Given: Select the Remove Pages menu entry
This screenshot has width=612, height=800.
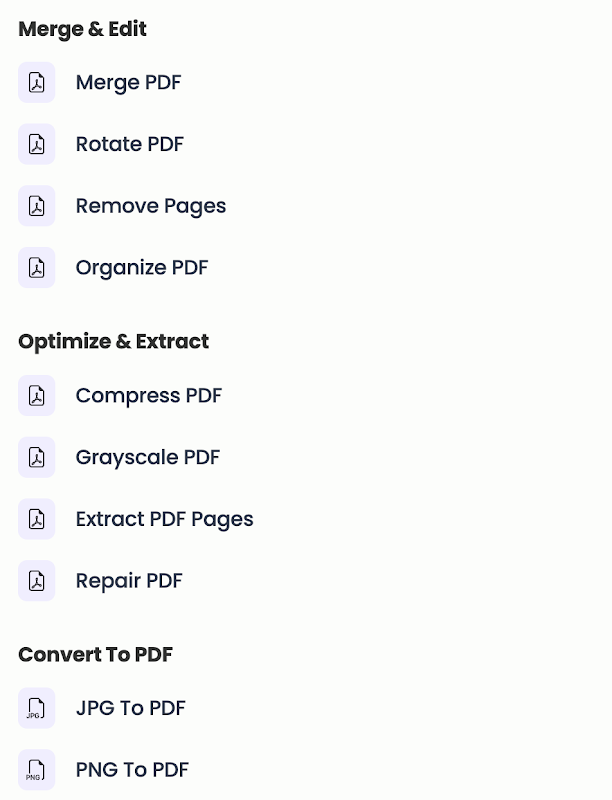Looking at the screenshot, I should tap(151, 207).
